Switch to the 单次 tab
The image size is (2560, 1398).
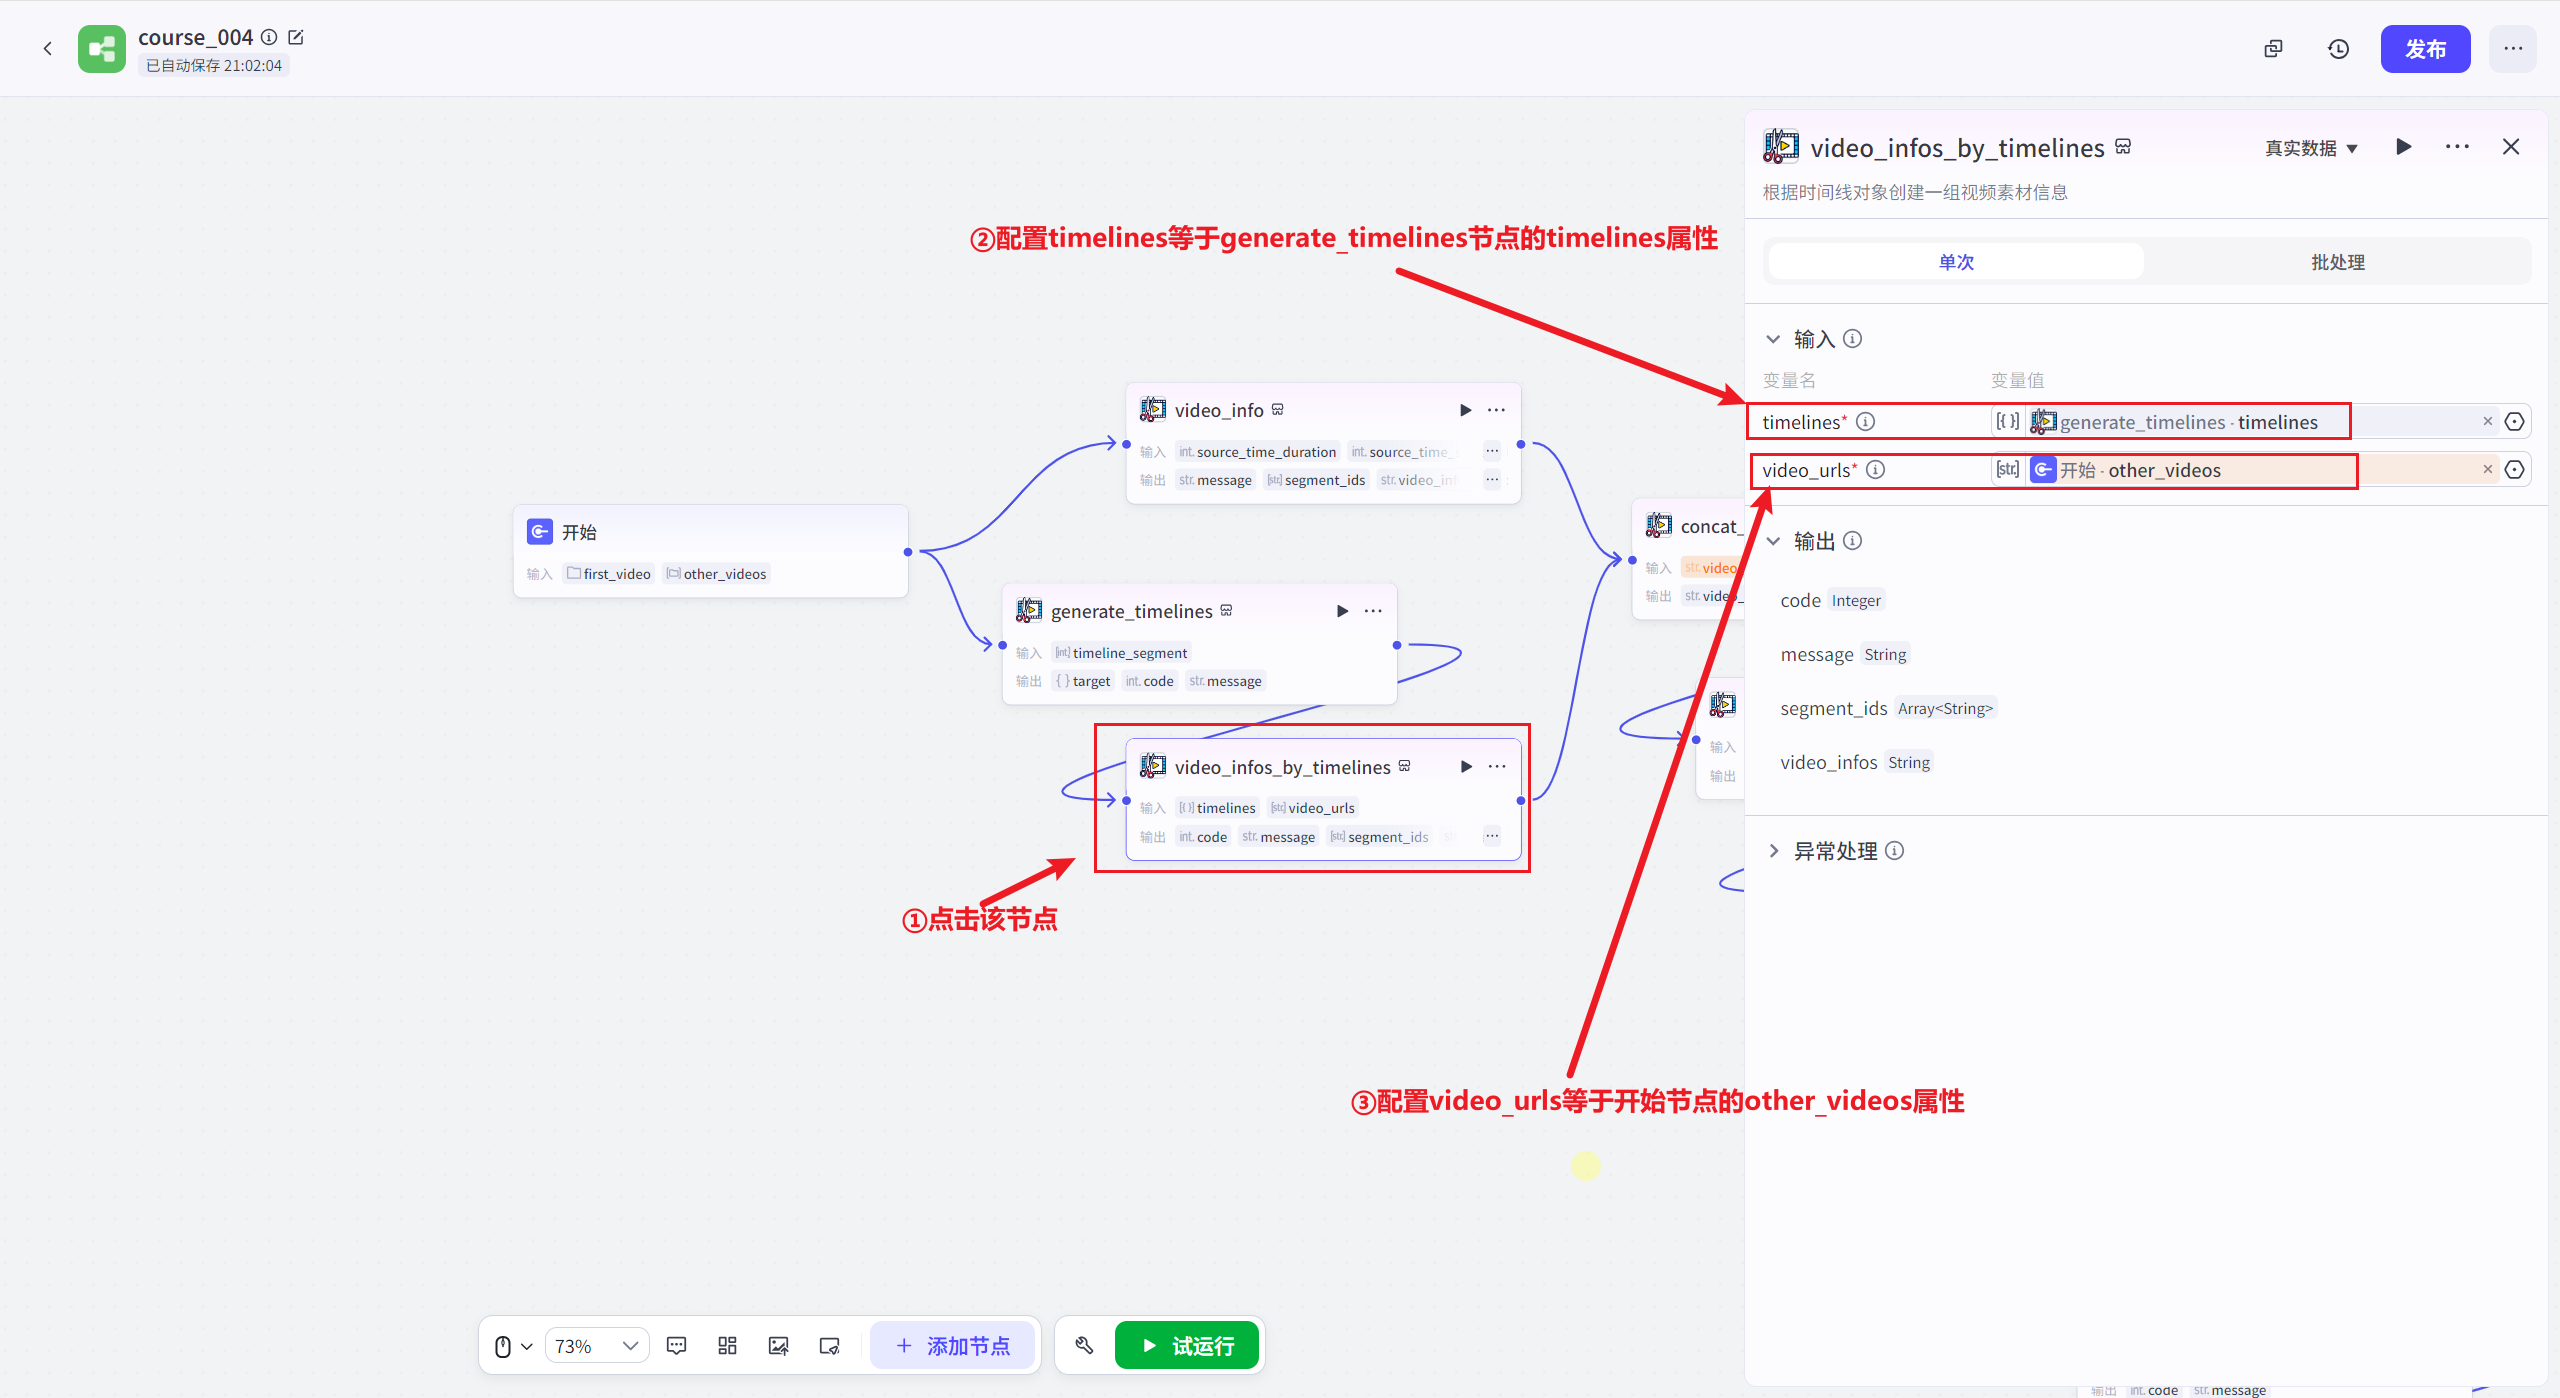1955,262
